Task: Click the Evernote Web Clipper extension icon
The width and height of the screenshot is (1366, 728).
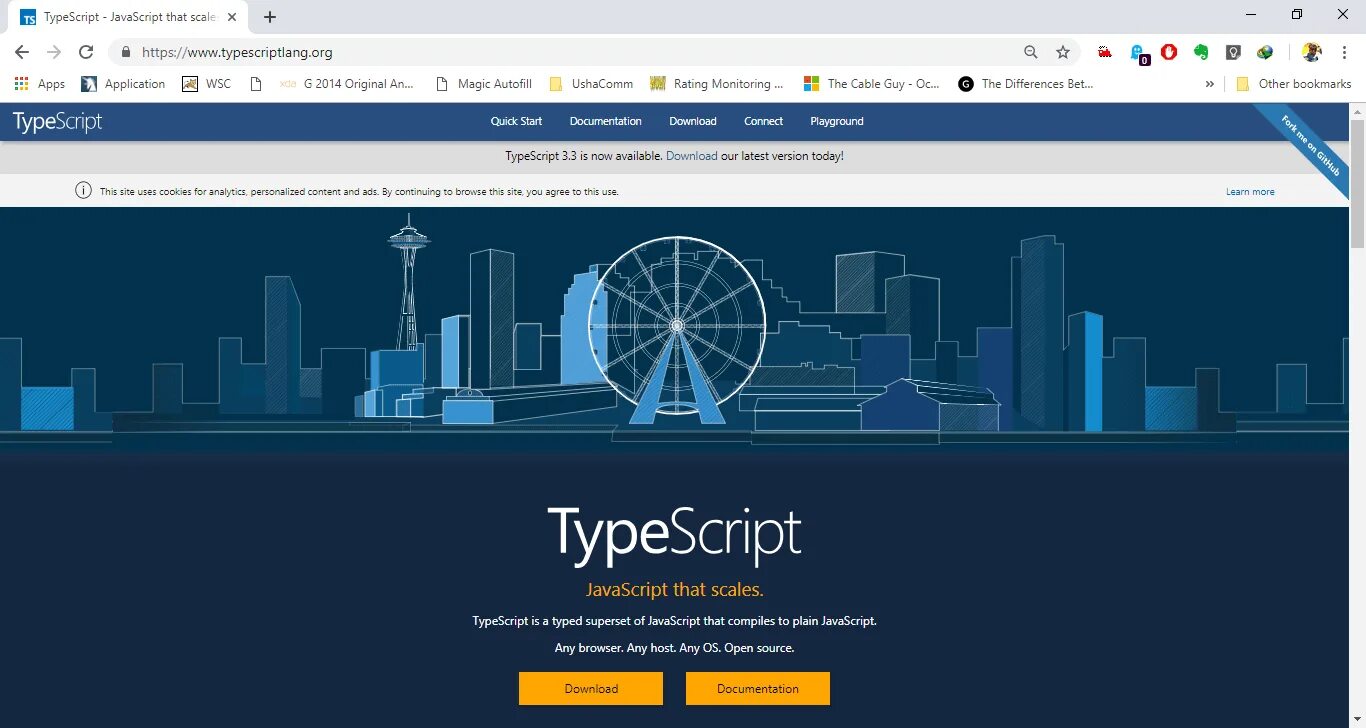Action: pos(1200,52)
